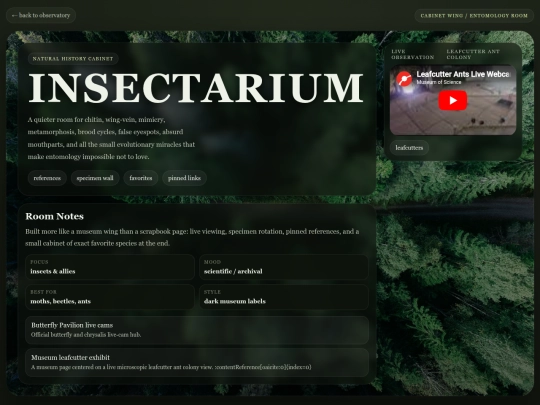Click the Focus insects & allies card

pyautogui.click(x=110, y=267)
